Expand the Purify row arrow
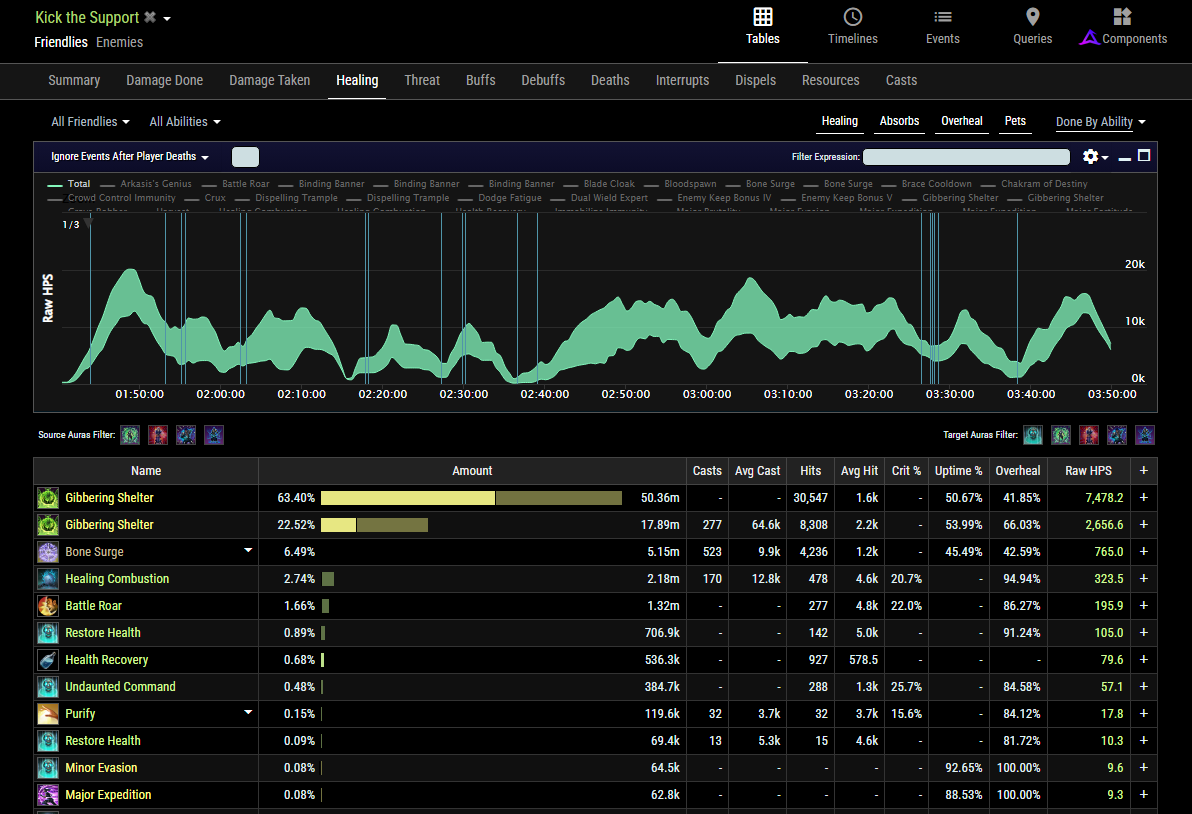 [x=248, y=712]
